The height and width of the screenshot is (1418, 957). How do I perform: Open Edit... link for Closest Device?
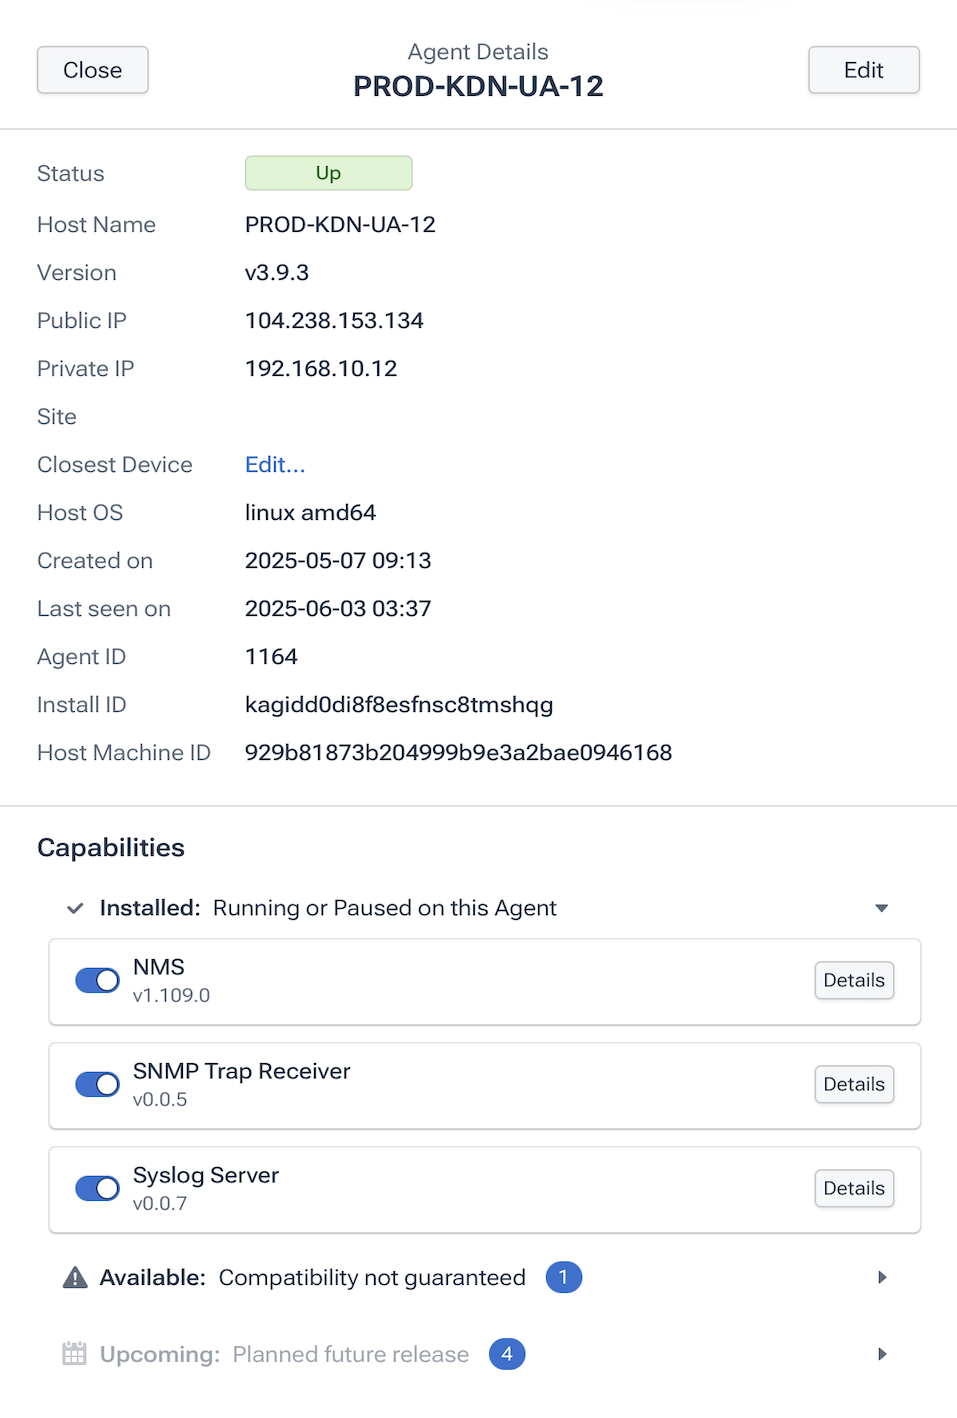[274, 464]
